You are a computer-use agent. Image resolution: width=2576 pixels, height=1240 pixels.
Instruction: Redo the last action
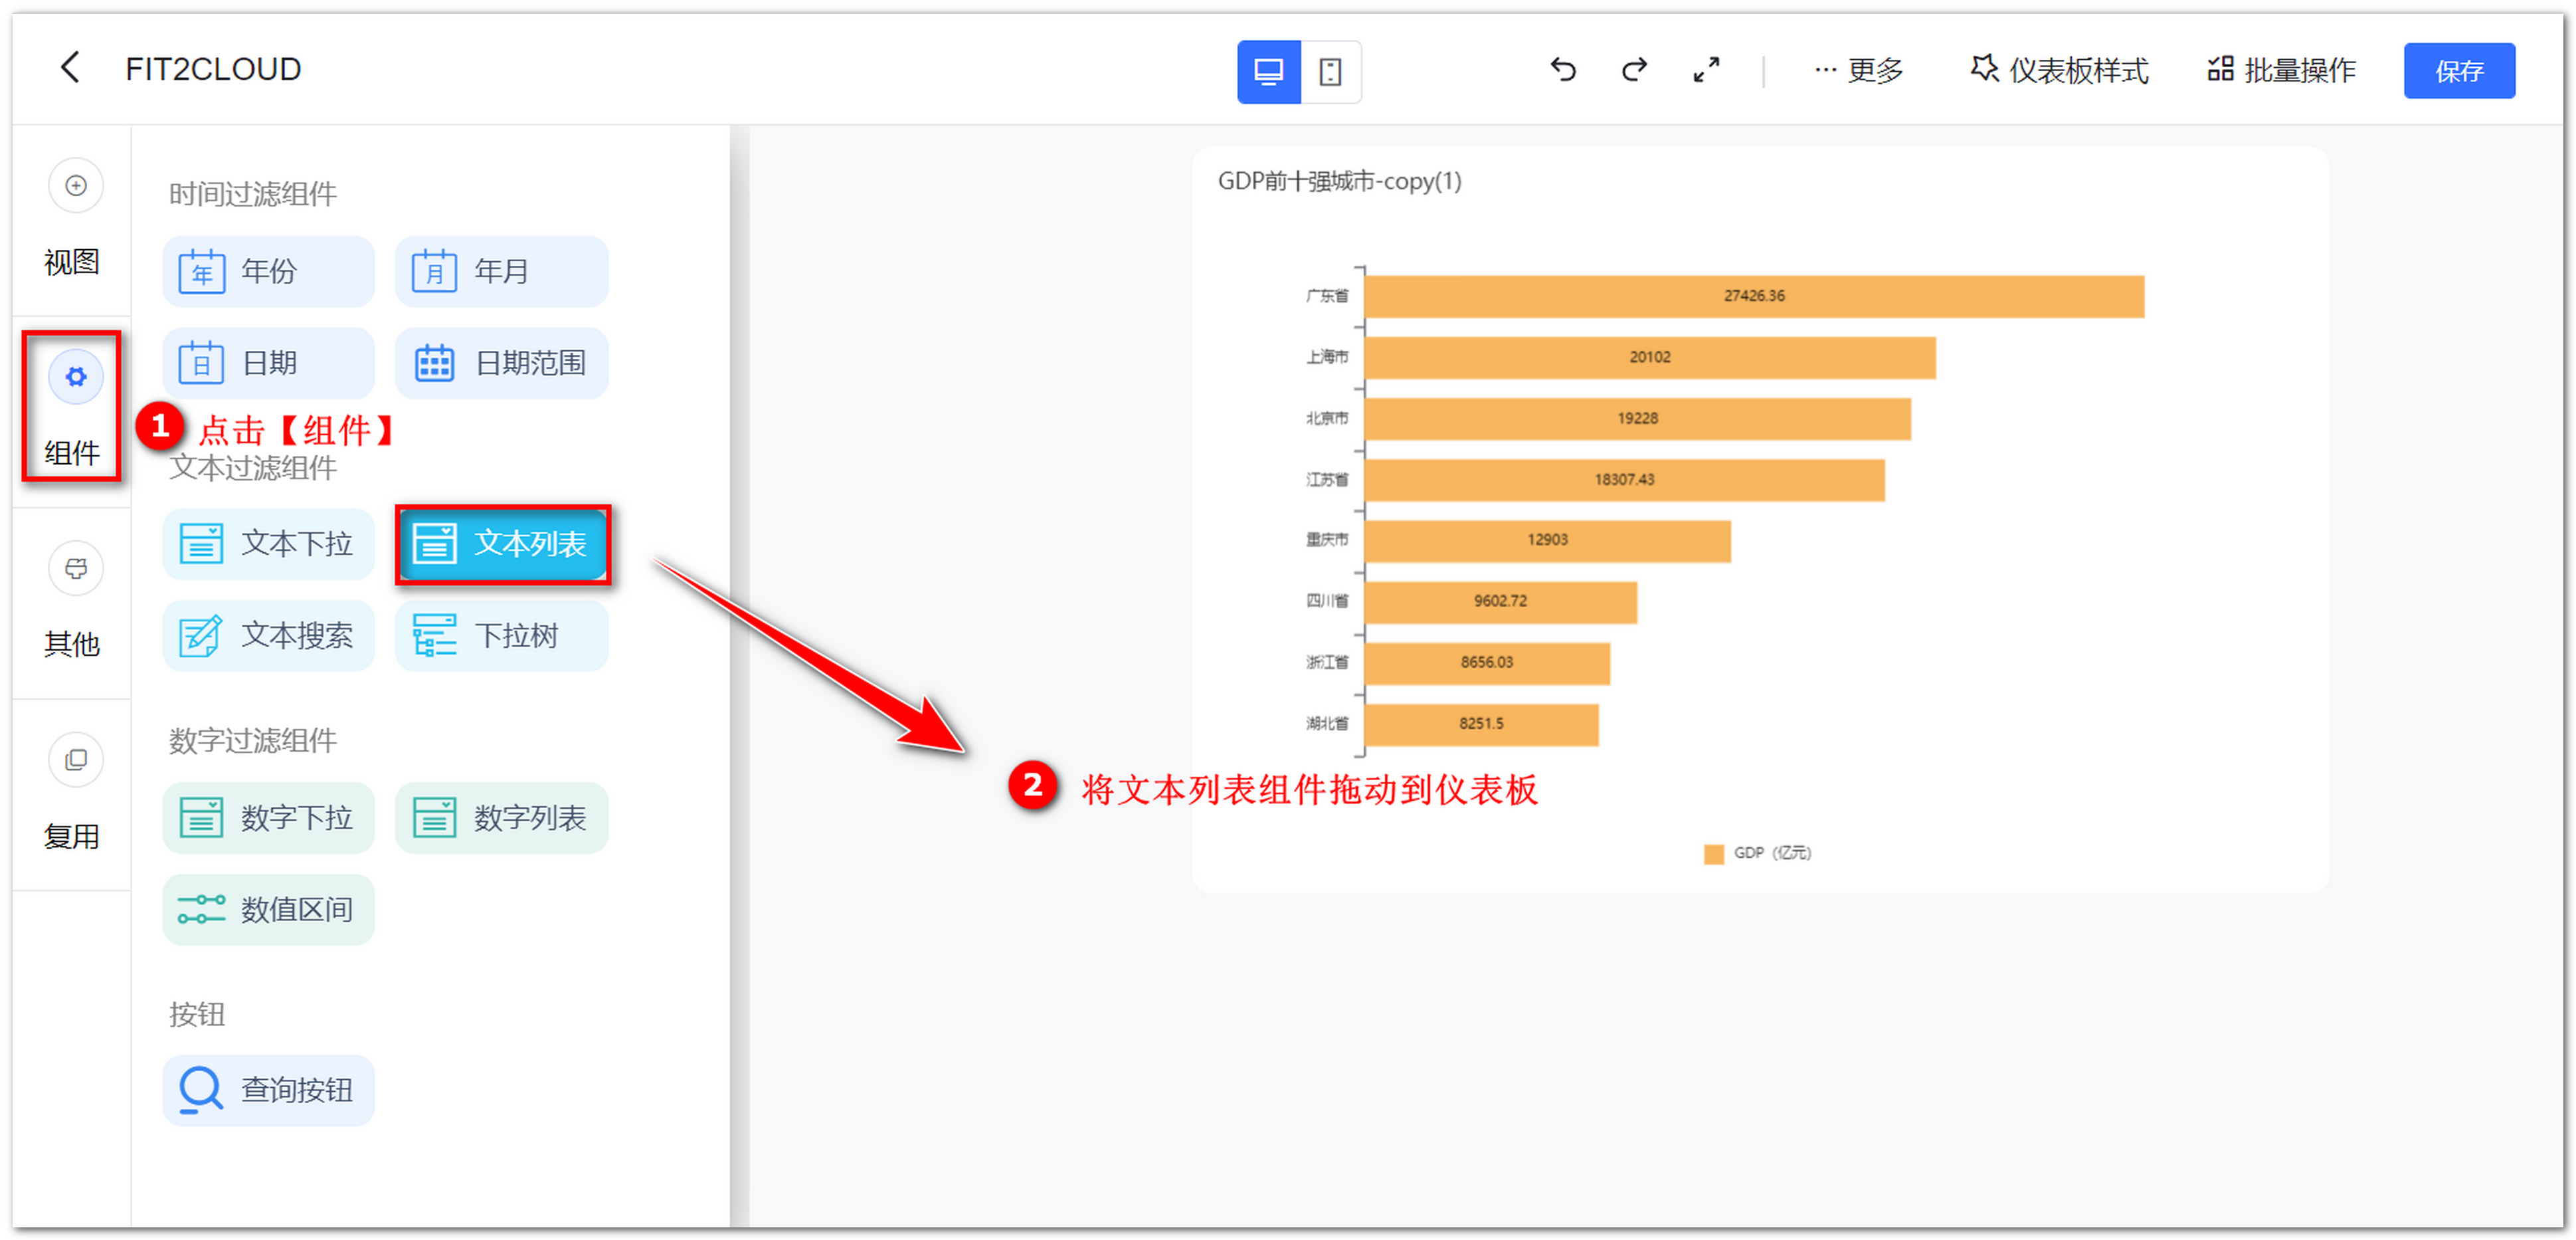pyautogui.click(x=1634, y=69)
